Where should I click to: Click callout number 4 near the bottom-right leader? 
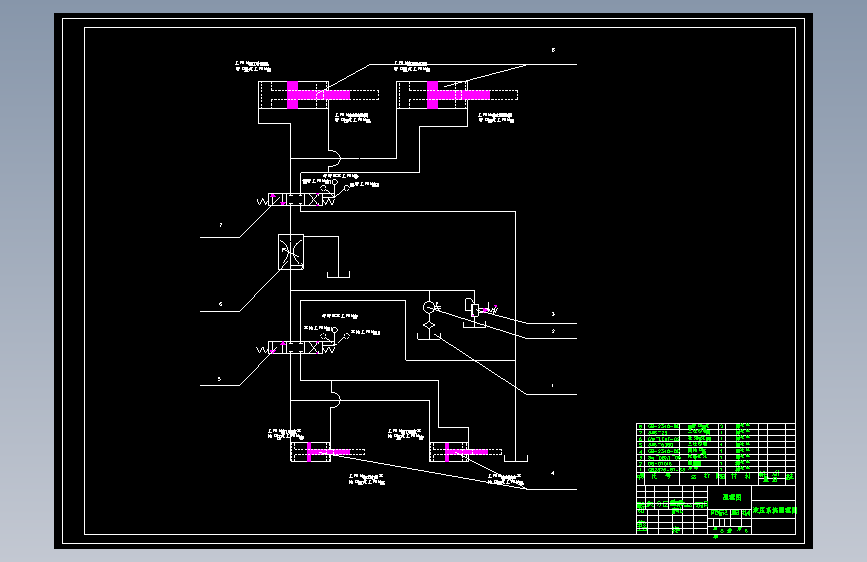click(x=553, y=473)
